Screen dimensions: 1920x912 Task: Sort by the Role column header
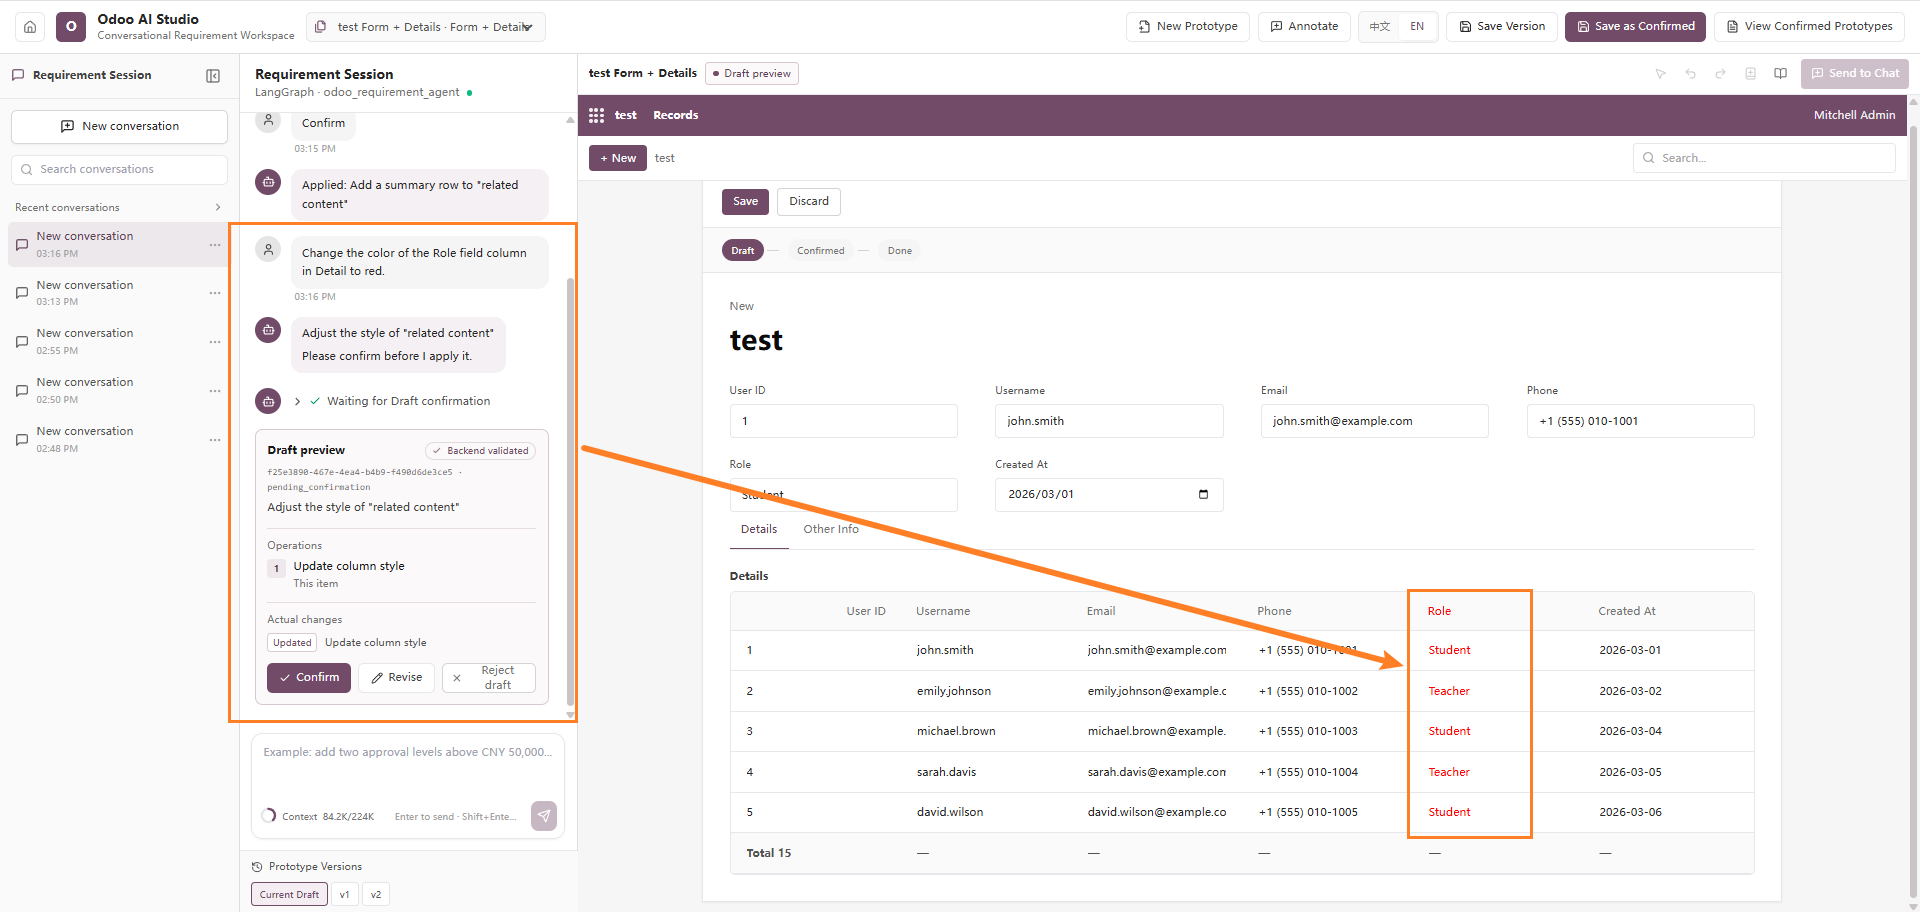click(x=1439, y=612)
